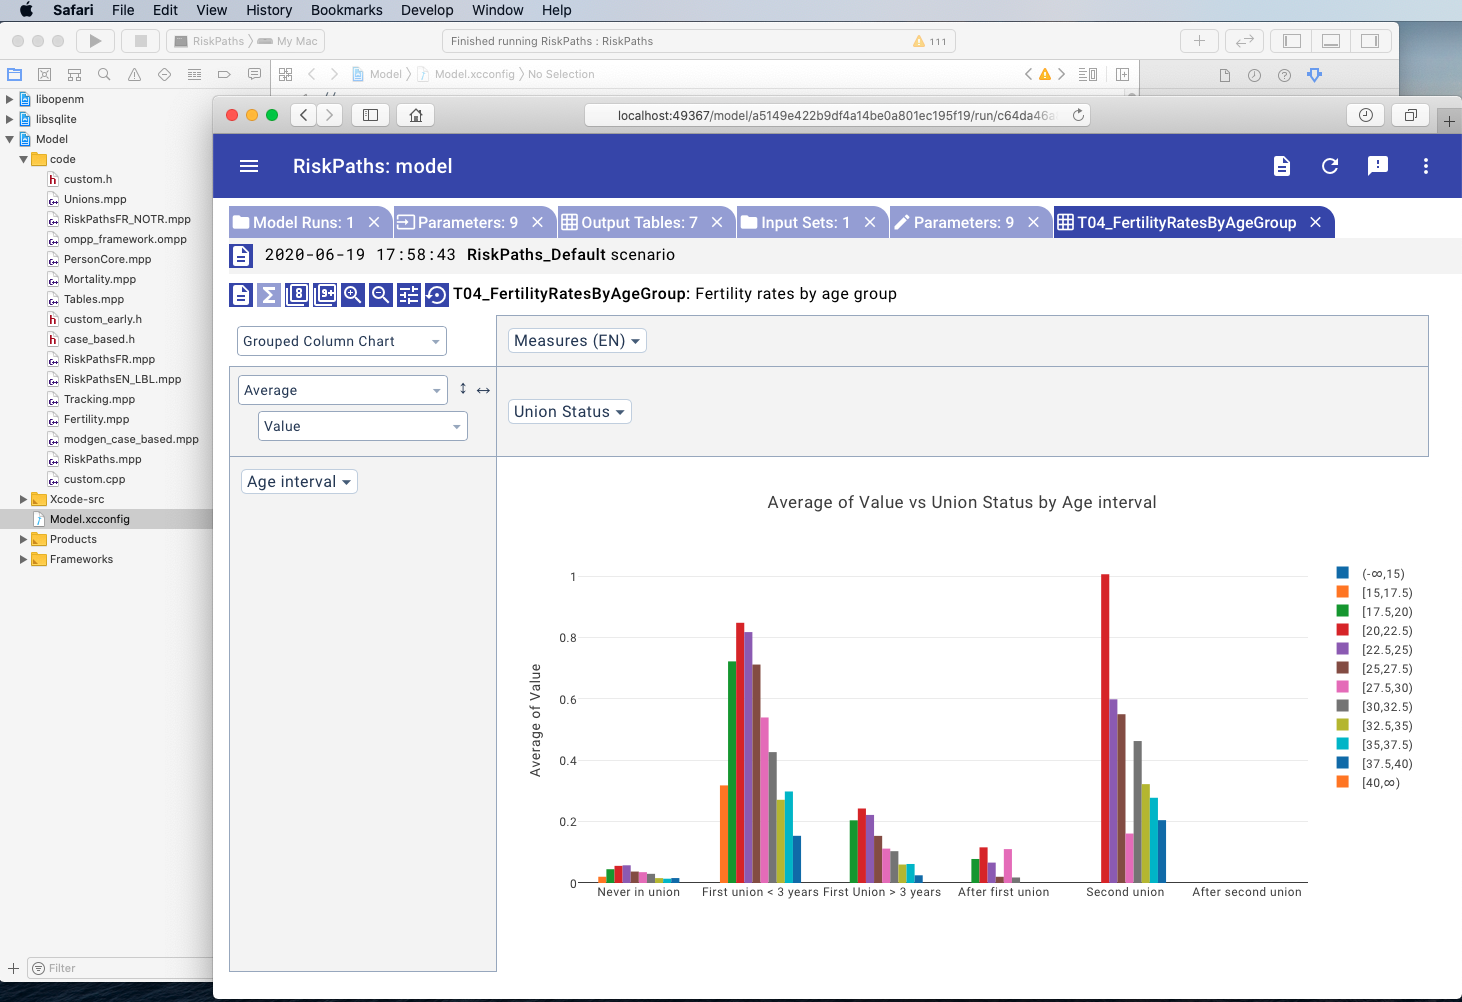Toggle the sigma accumulators view
1462x1002 pixels.
(268, 294)
